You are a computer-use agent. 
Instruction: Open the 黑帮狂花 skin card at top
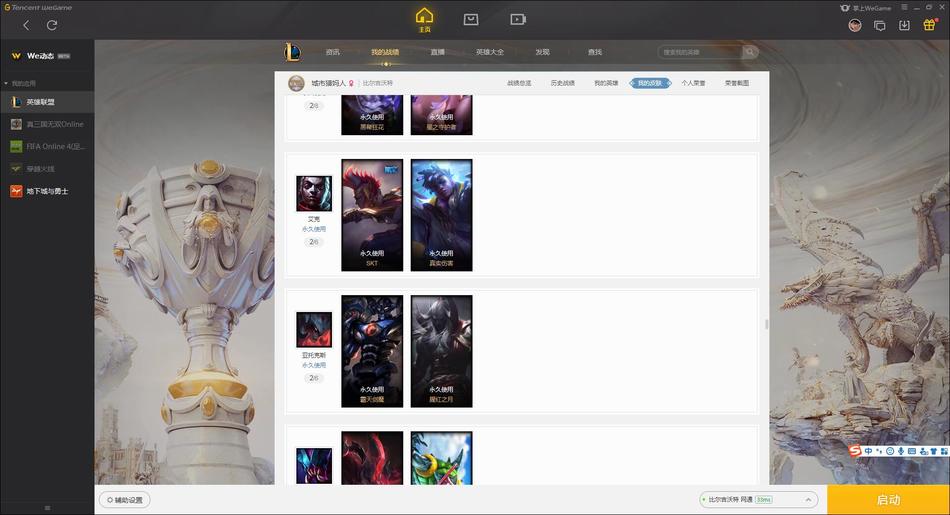point(372,115)
